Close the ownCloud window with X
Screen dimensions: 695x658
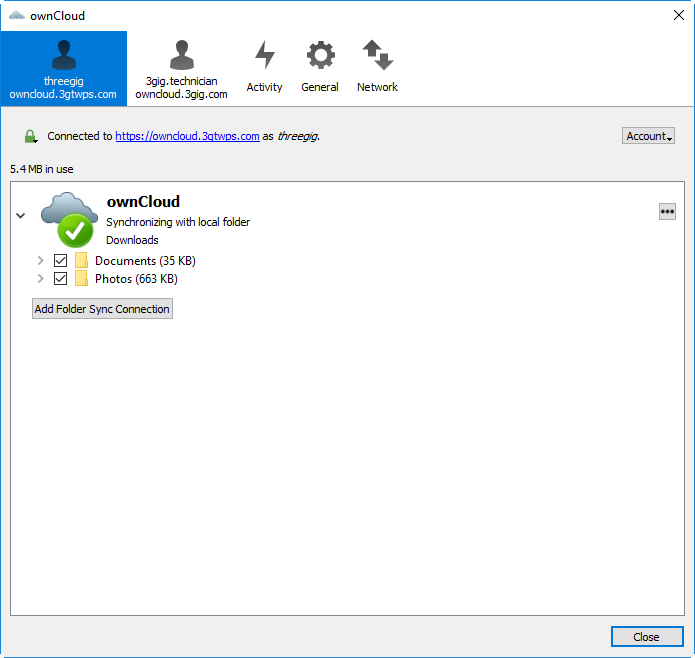(x=679, y=16)
